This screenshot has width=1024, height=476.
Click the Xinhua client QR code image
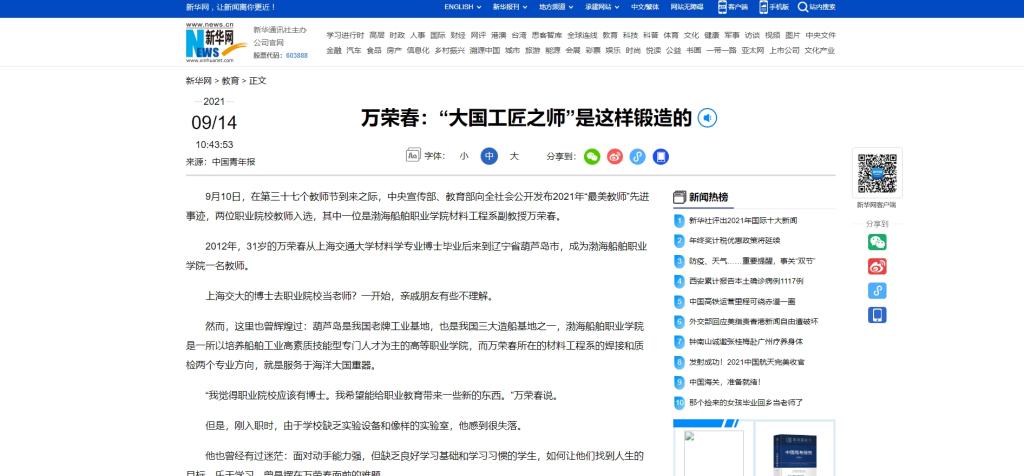tap(876, 173)
